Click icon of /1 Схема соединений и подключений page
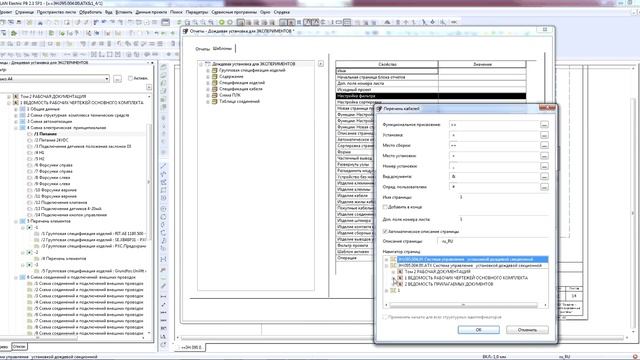640x360 pixels. [x=30, y=284]
